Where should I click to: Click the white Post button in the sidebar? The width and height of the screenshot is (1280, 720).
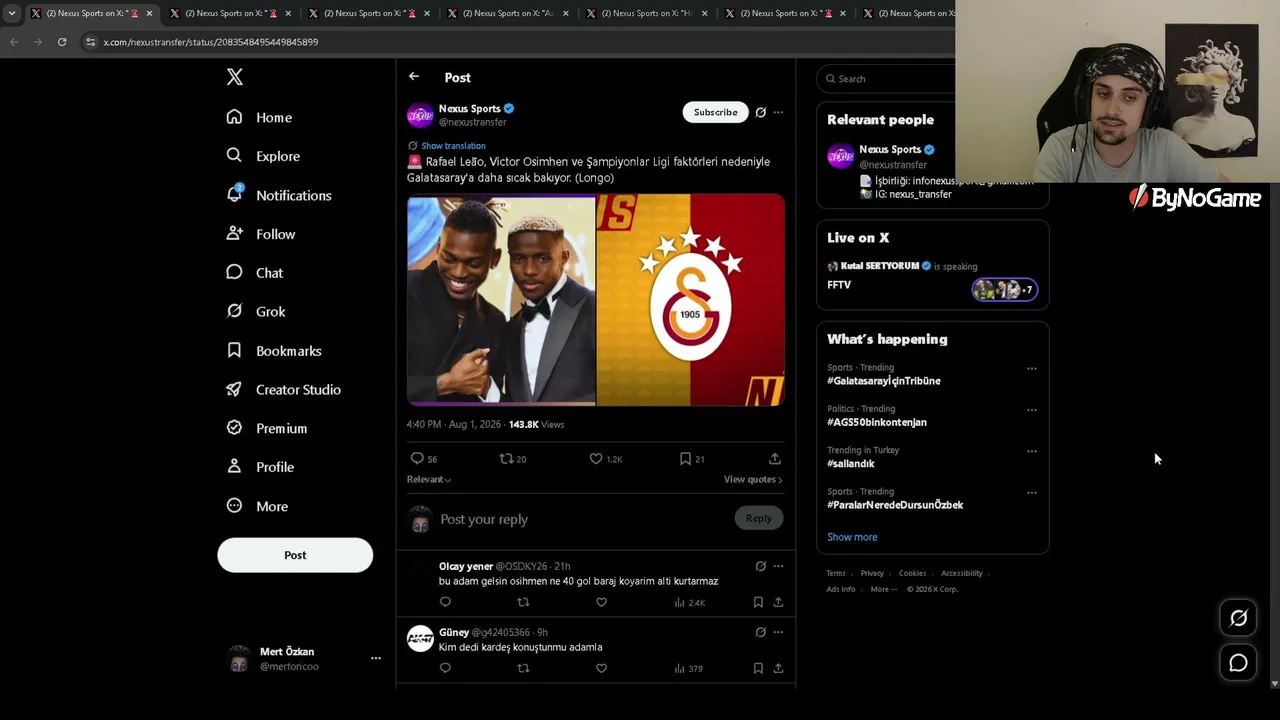tap(295, 555)
